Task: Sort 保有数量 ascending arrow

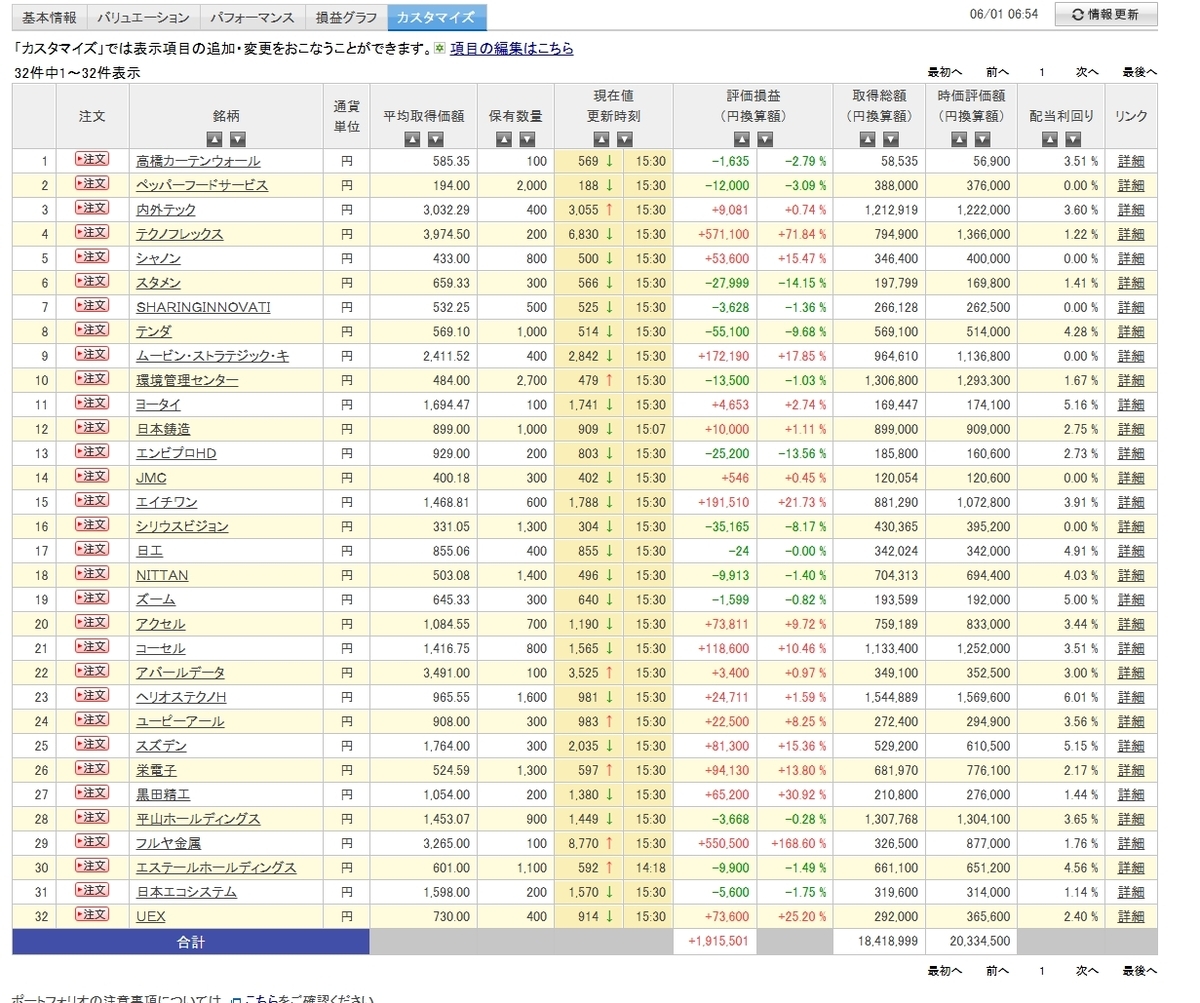Action: pos(504,140)
